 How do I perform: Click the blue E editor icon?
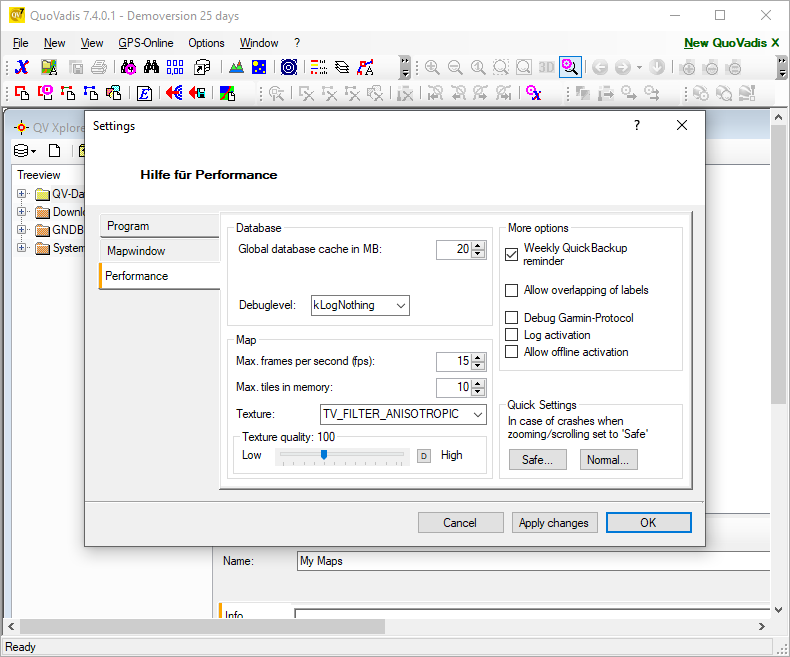point(144,93)
